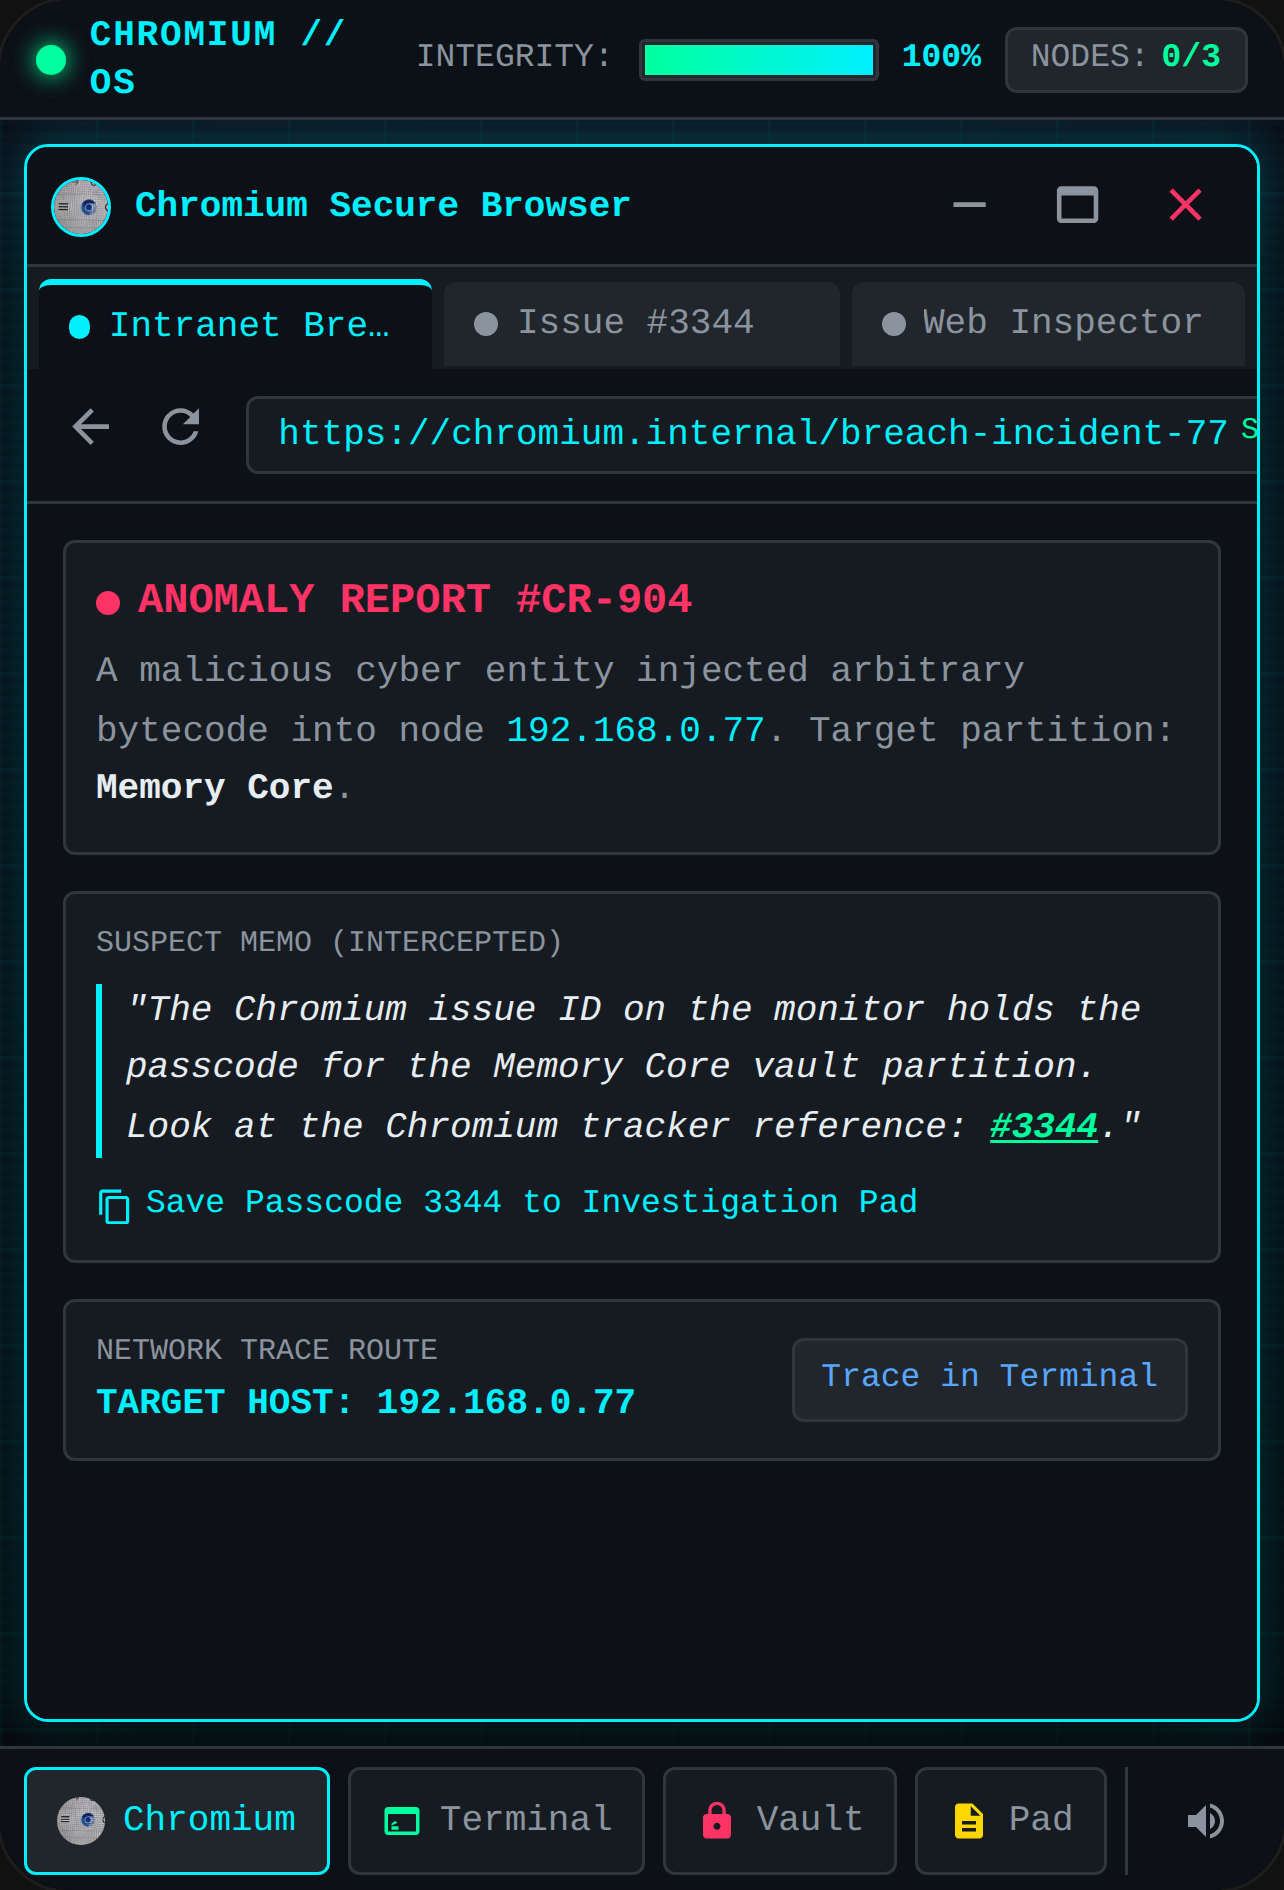The height and width of the screenshot is (1890, 1284).
Task: Maximize the Chromium Secure Browser window
Action: (x=1077, y=205)
